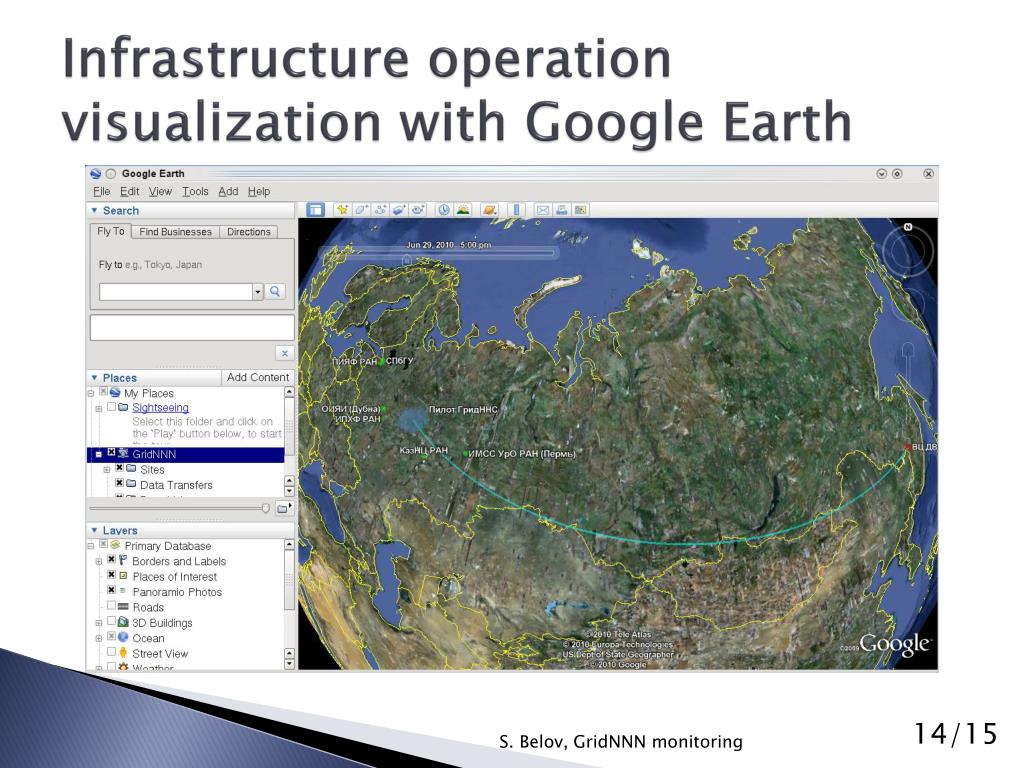Click inside the Fly To input field
This screenshot has height=768, width=1024.
[x=176, y=291]
